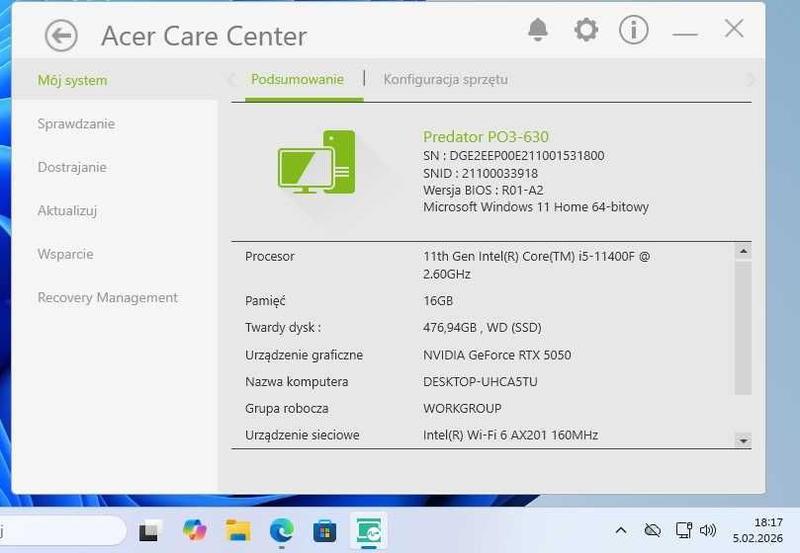800x553 pixels.
Task: Click the spec list scrollbar thumb
Action: (x=743, y=328)
